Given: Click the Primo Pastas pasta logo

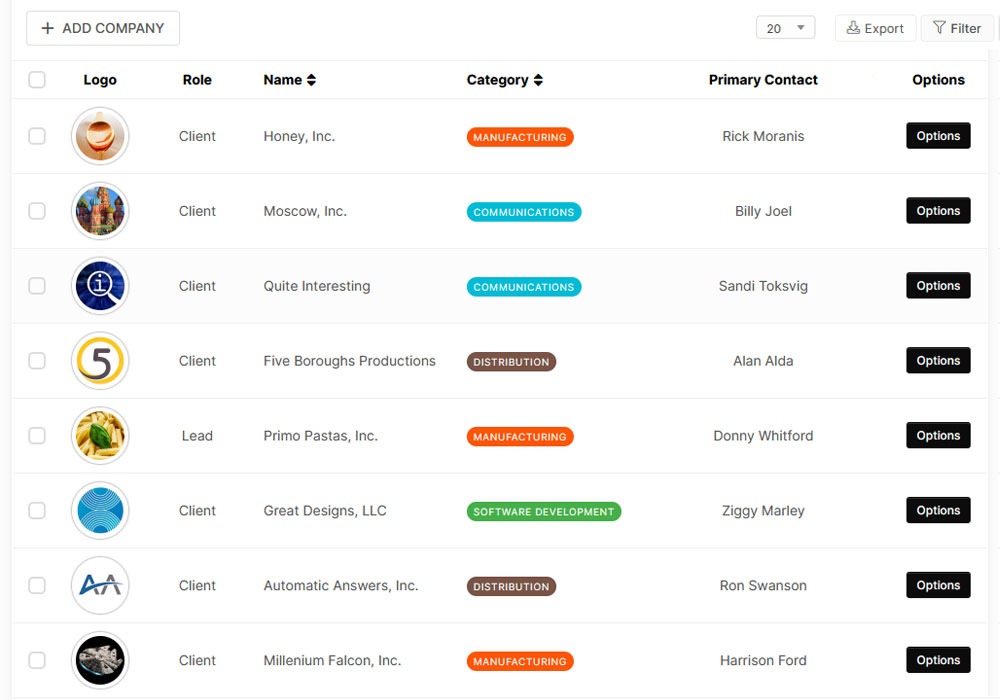Looking at the screenshot, I should coord(100,436).
